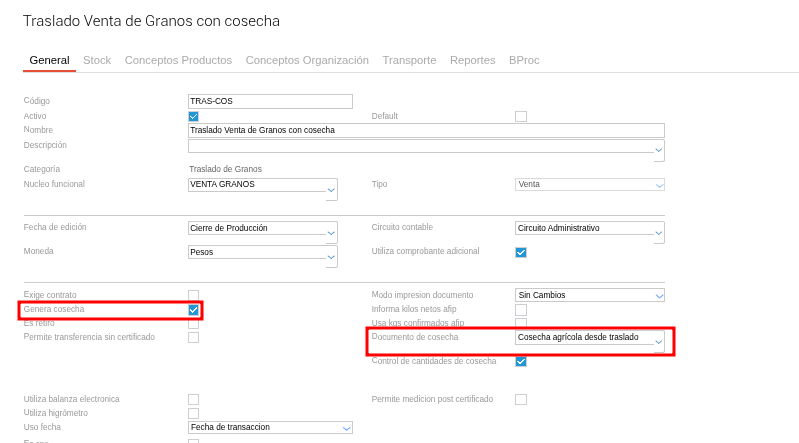Open the Circuito contable dropdown
This screenshot has width=799, height=443.
tap(658, 233)
